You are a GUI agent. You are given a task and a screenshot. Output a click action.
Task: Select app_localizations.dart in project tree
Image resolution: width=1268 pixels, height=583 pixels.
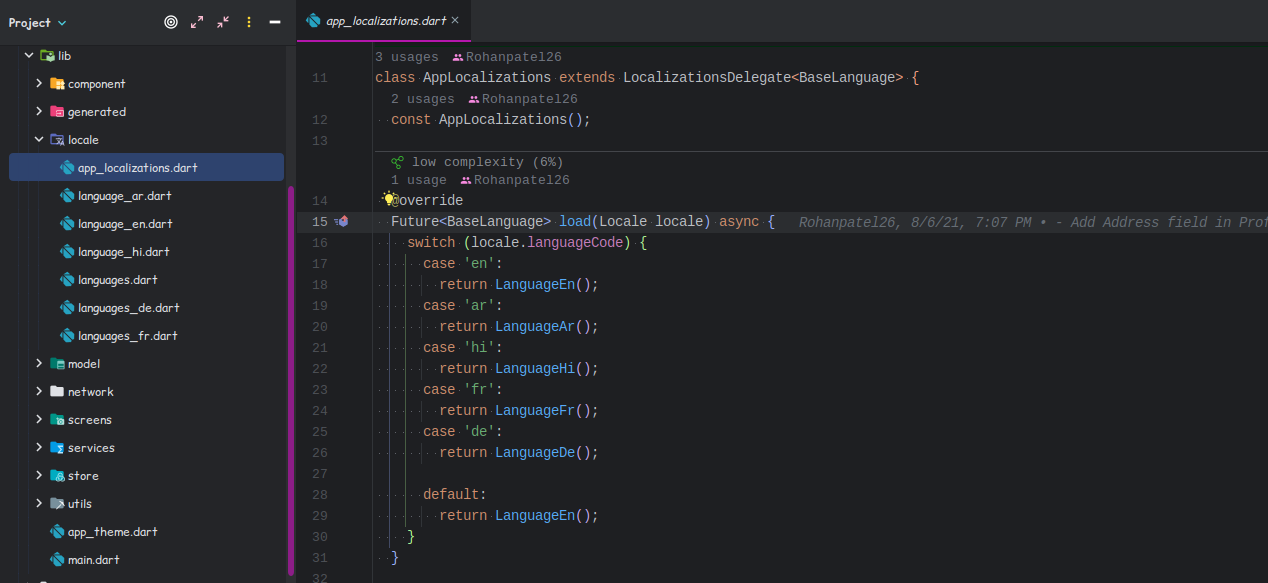pyautogui.click(x=146, y=167)
